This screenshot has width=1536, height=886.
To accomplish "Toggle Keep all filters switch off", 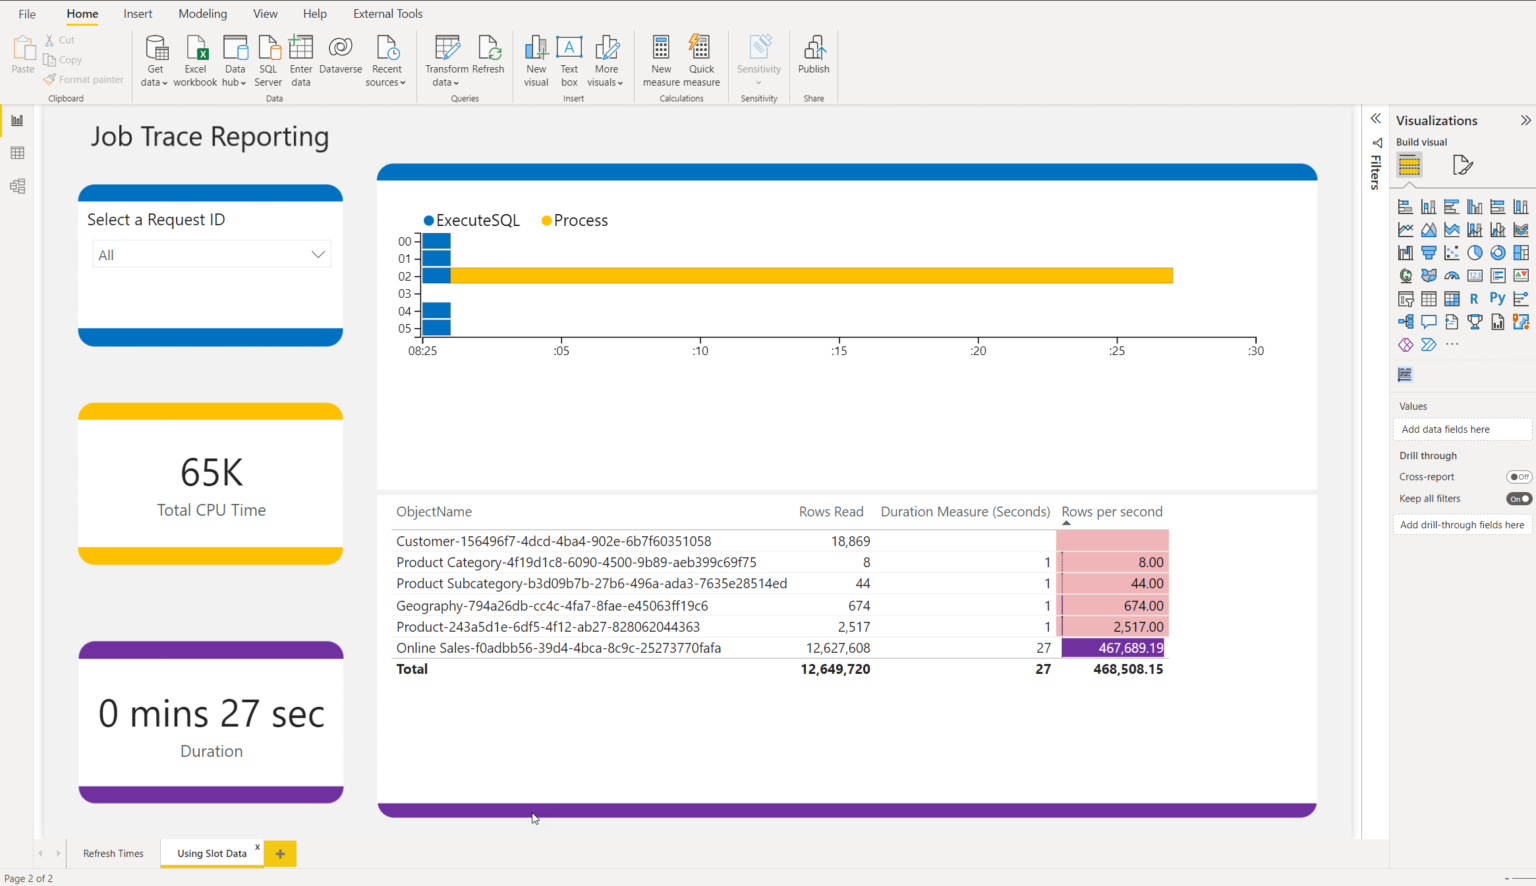I will tap(1518, 498).
